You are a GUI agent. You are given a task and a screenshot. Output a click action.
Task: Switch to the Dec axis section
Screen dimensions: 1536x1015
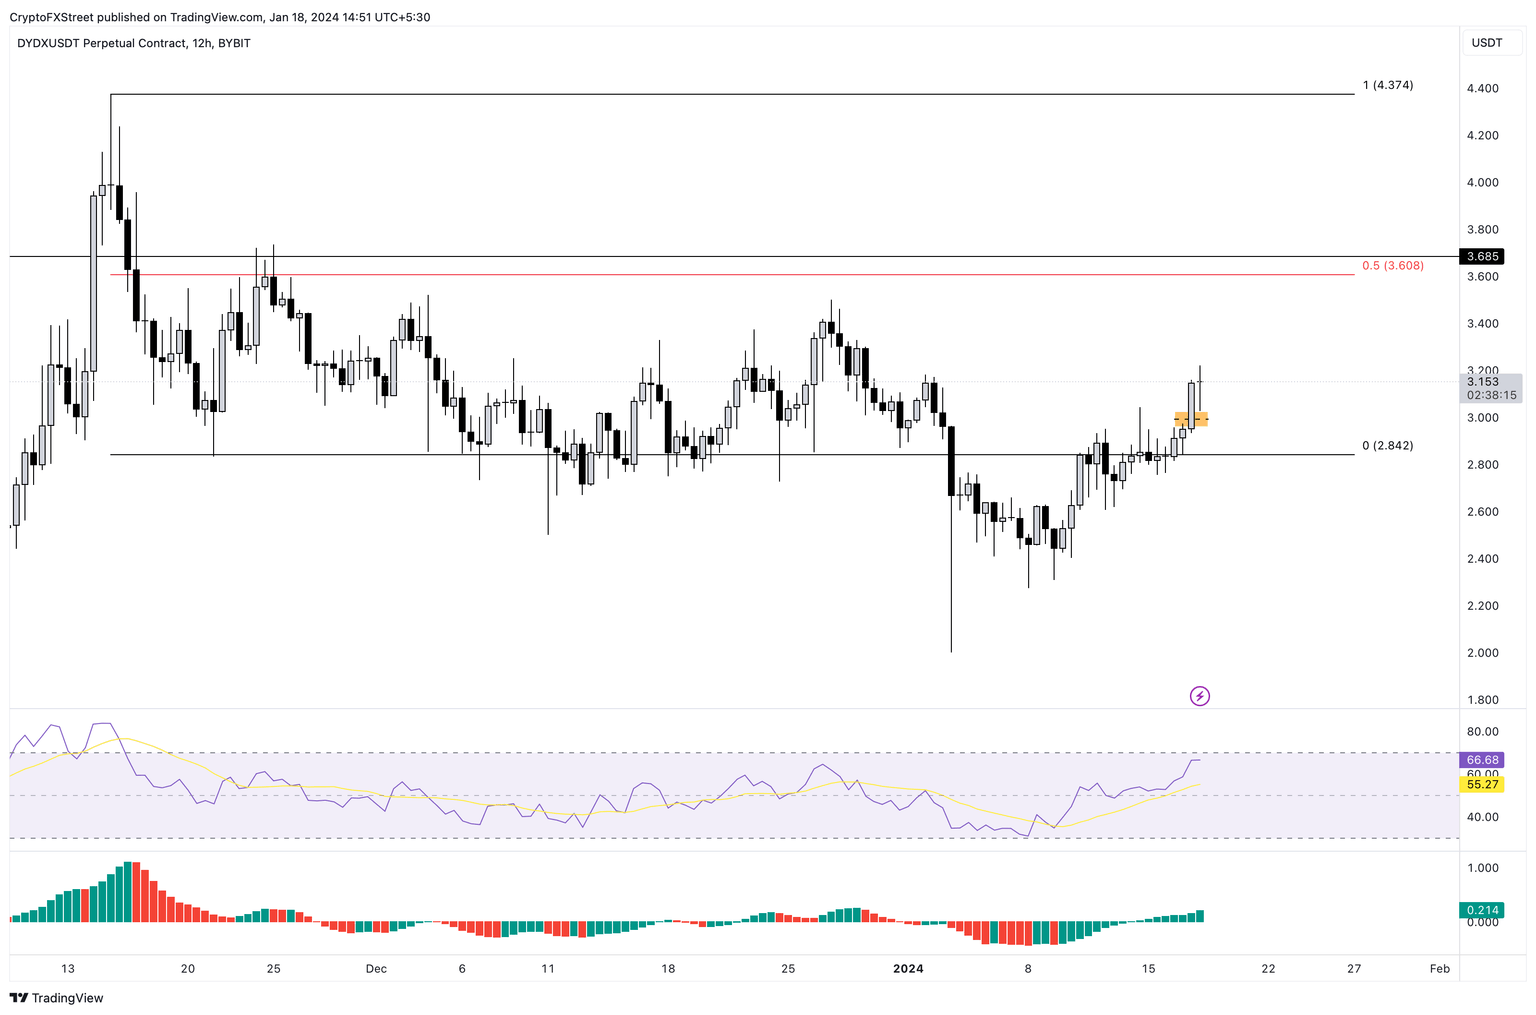[376, 968]
